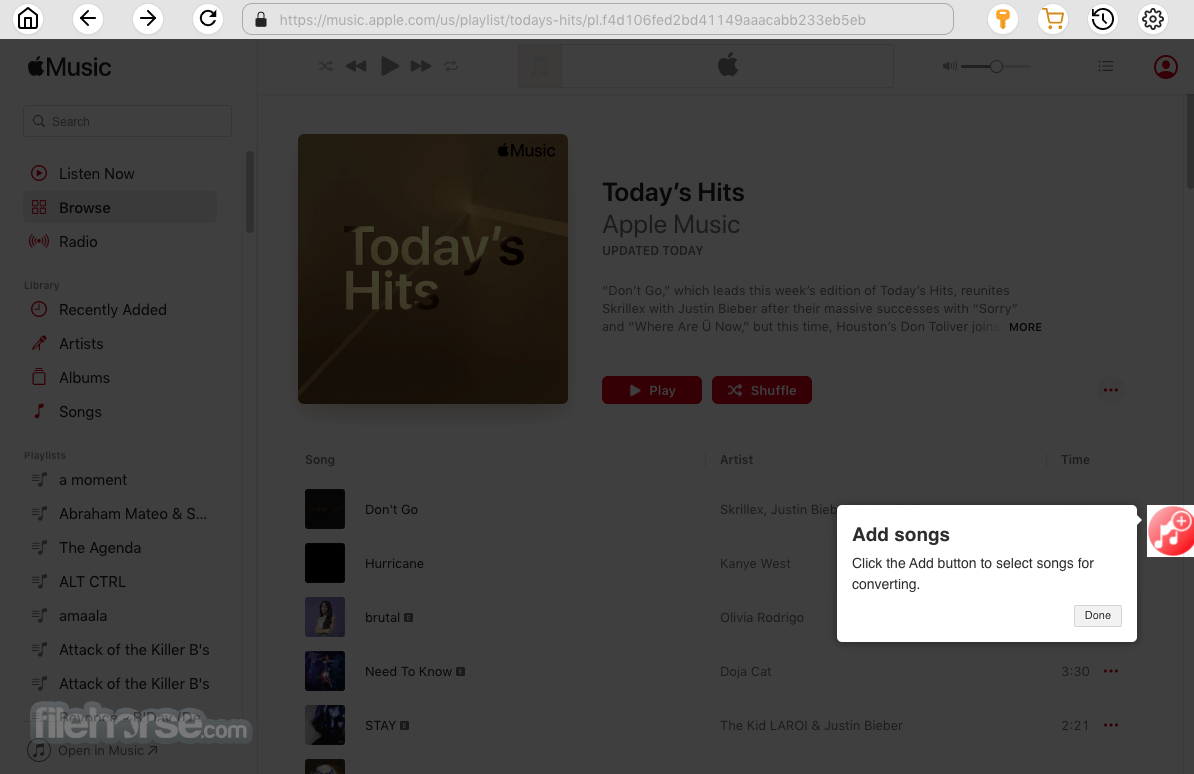The width and height of the screenshot is (1194, 774).
Task: Open Olivia Rodrigo artist link
Action: point(761,618)
